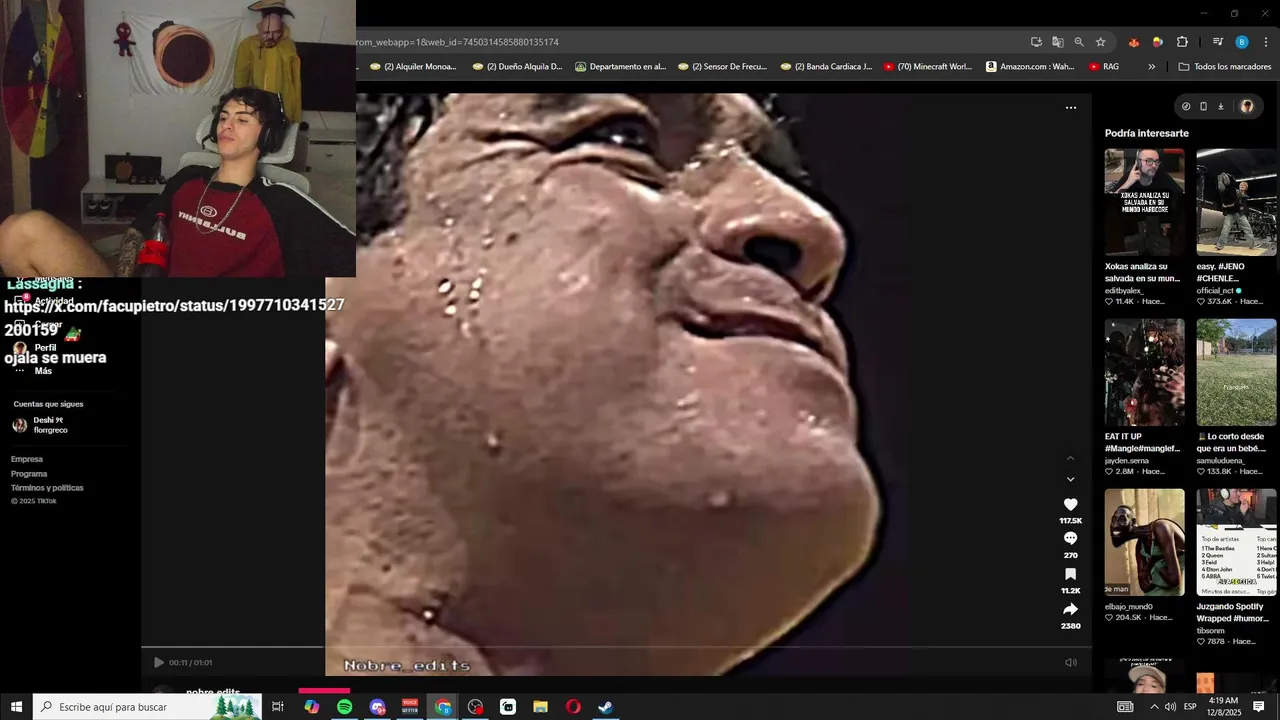Screen dimensions: 1280x720
Task: Go to the previous video with up chevron
Action: tap(1070, 458)
